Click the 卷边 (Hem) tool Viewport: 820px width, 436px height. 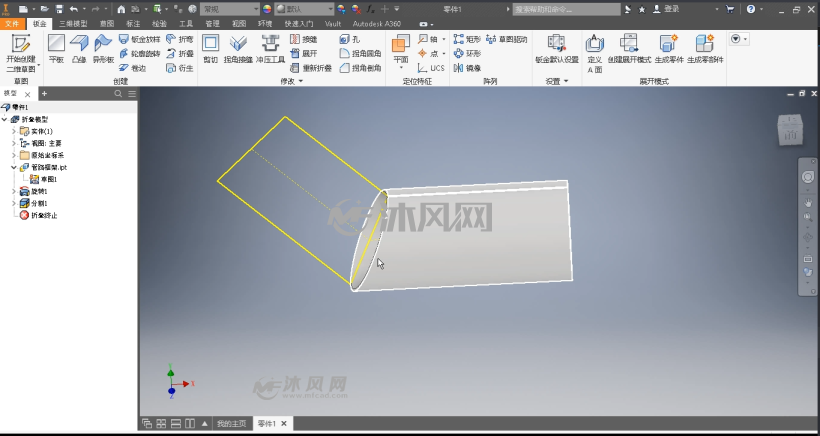132,68
